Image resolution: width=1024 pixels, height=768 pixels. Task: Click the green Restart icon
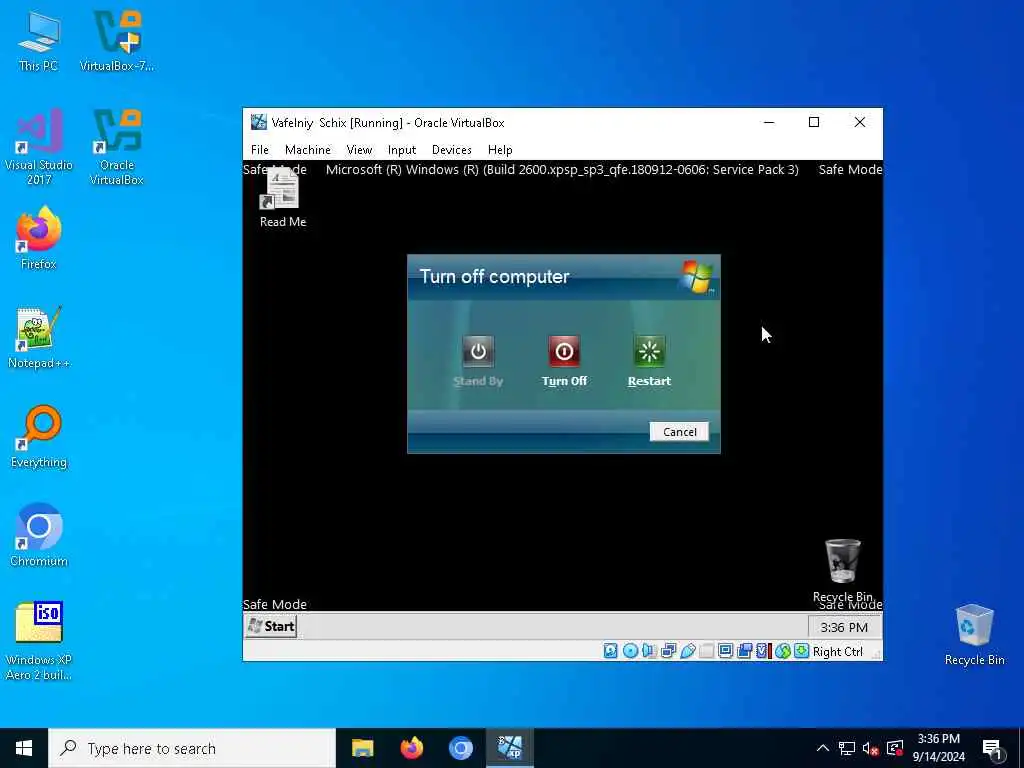point(649,351)
